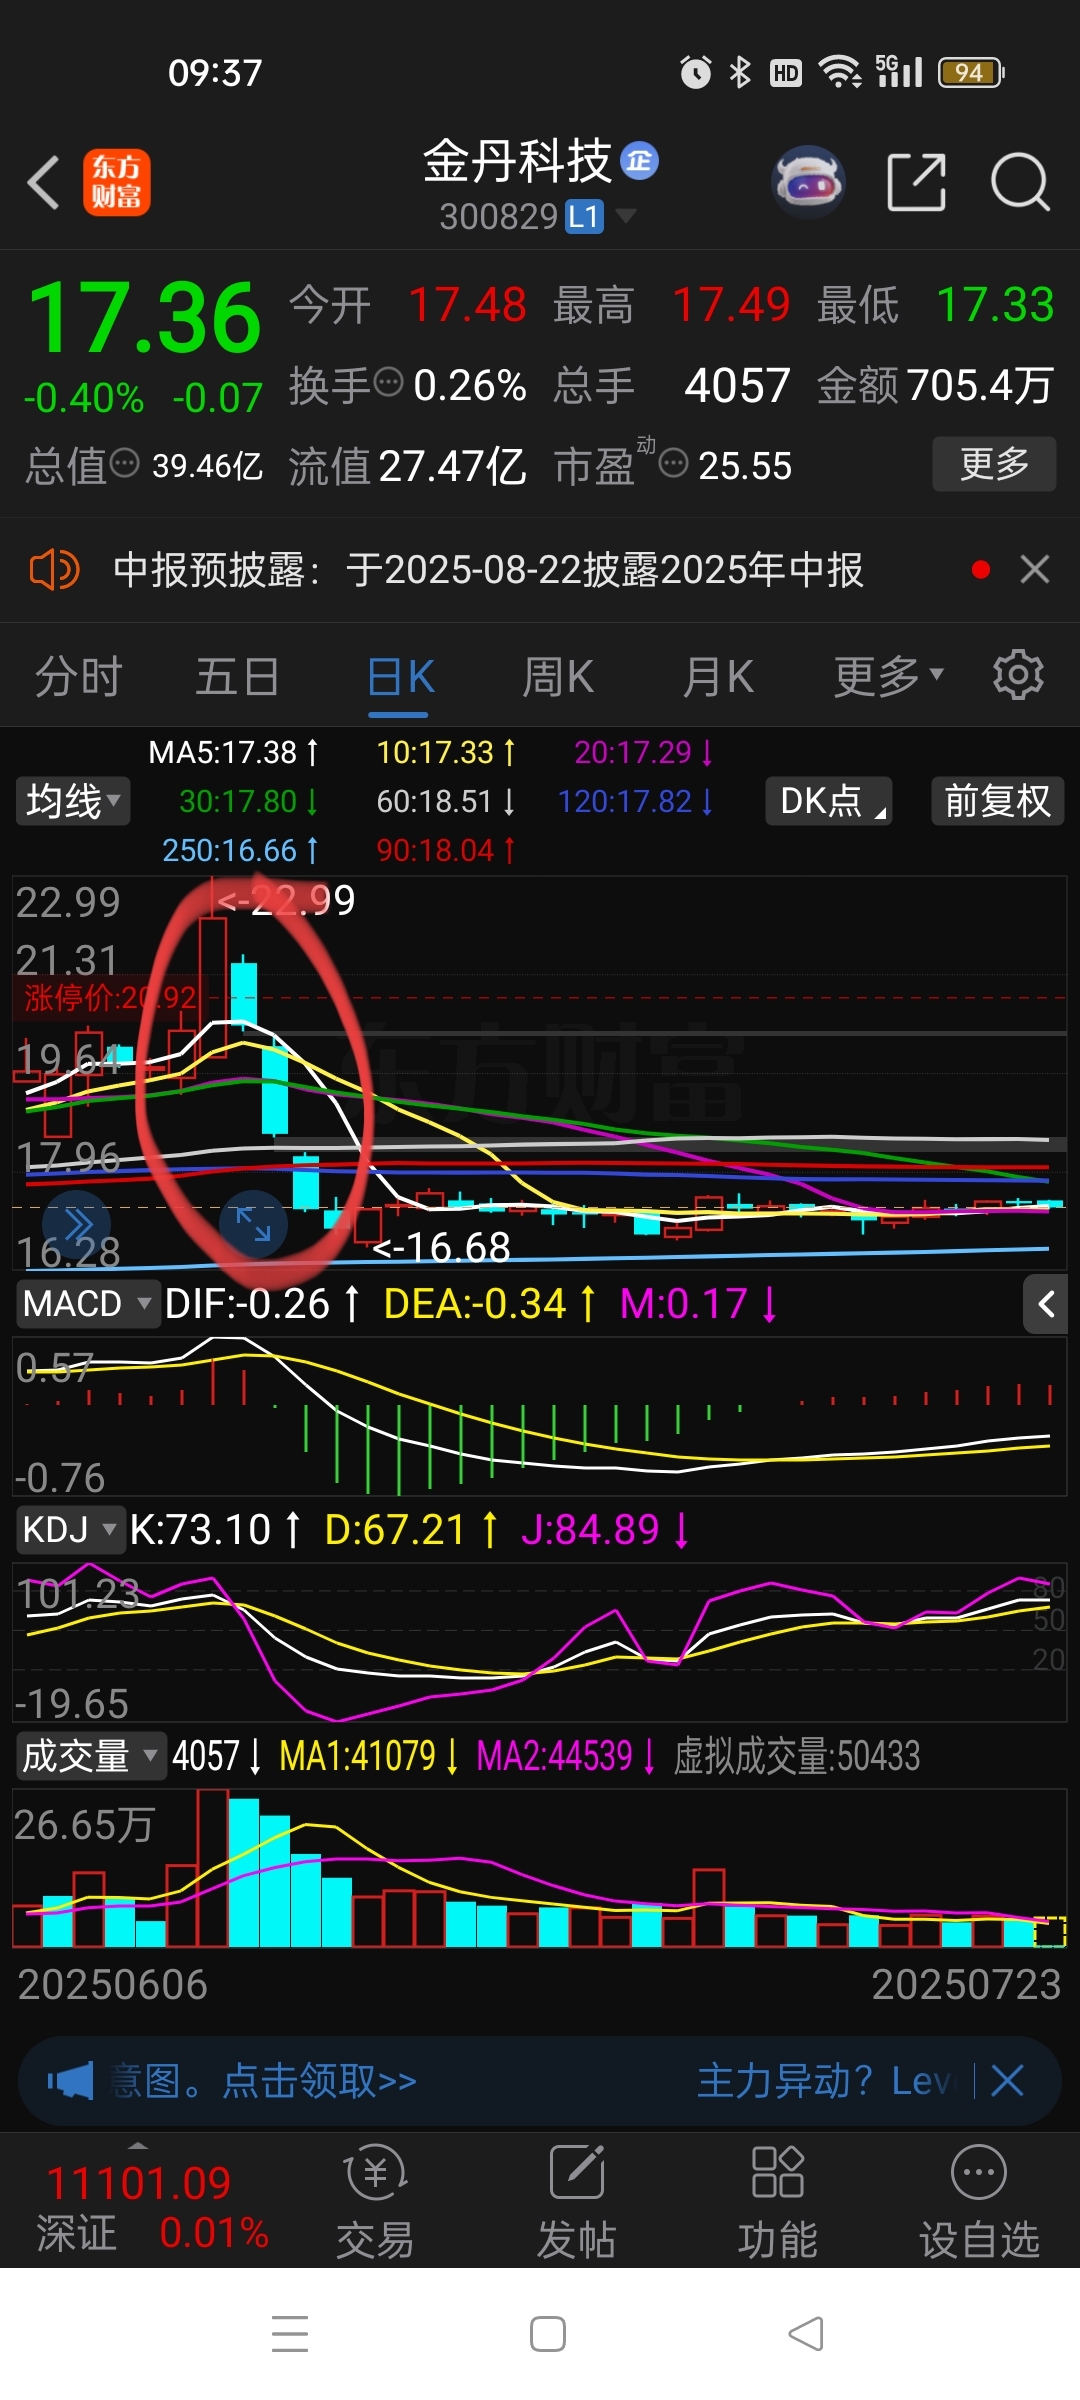Tap the 前复权 adjustment button
The width and height of the screenshot is (1080, 2400).
coord(998,801)
